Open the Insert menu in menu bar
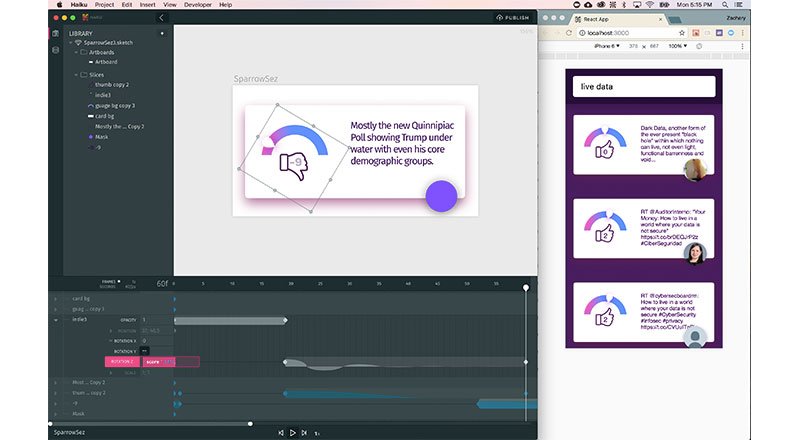The width and height of the screenshot is (800, 440). tap(146, 5)
